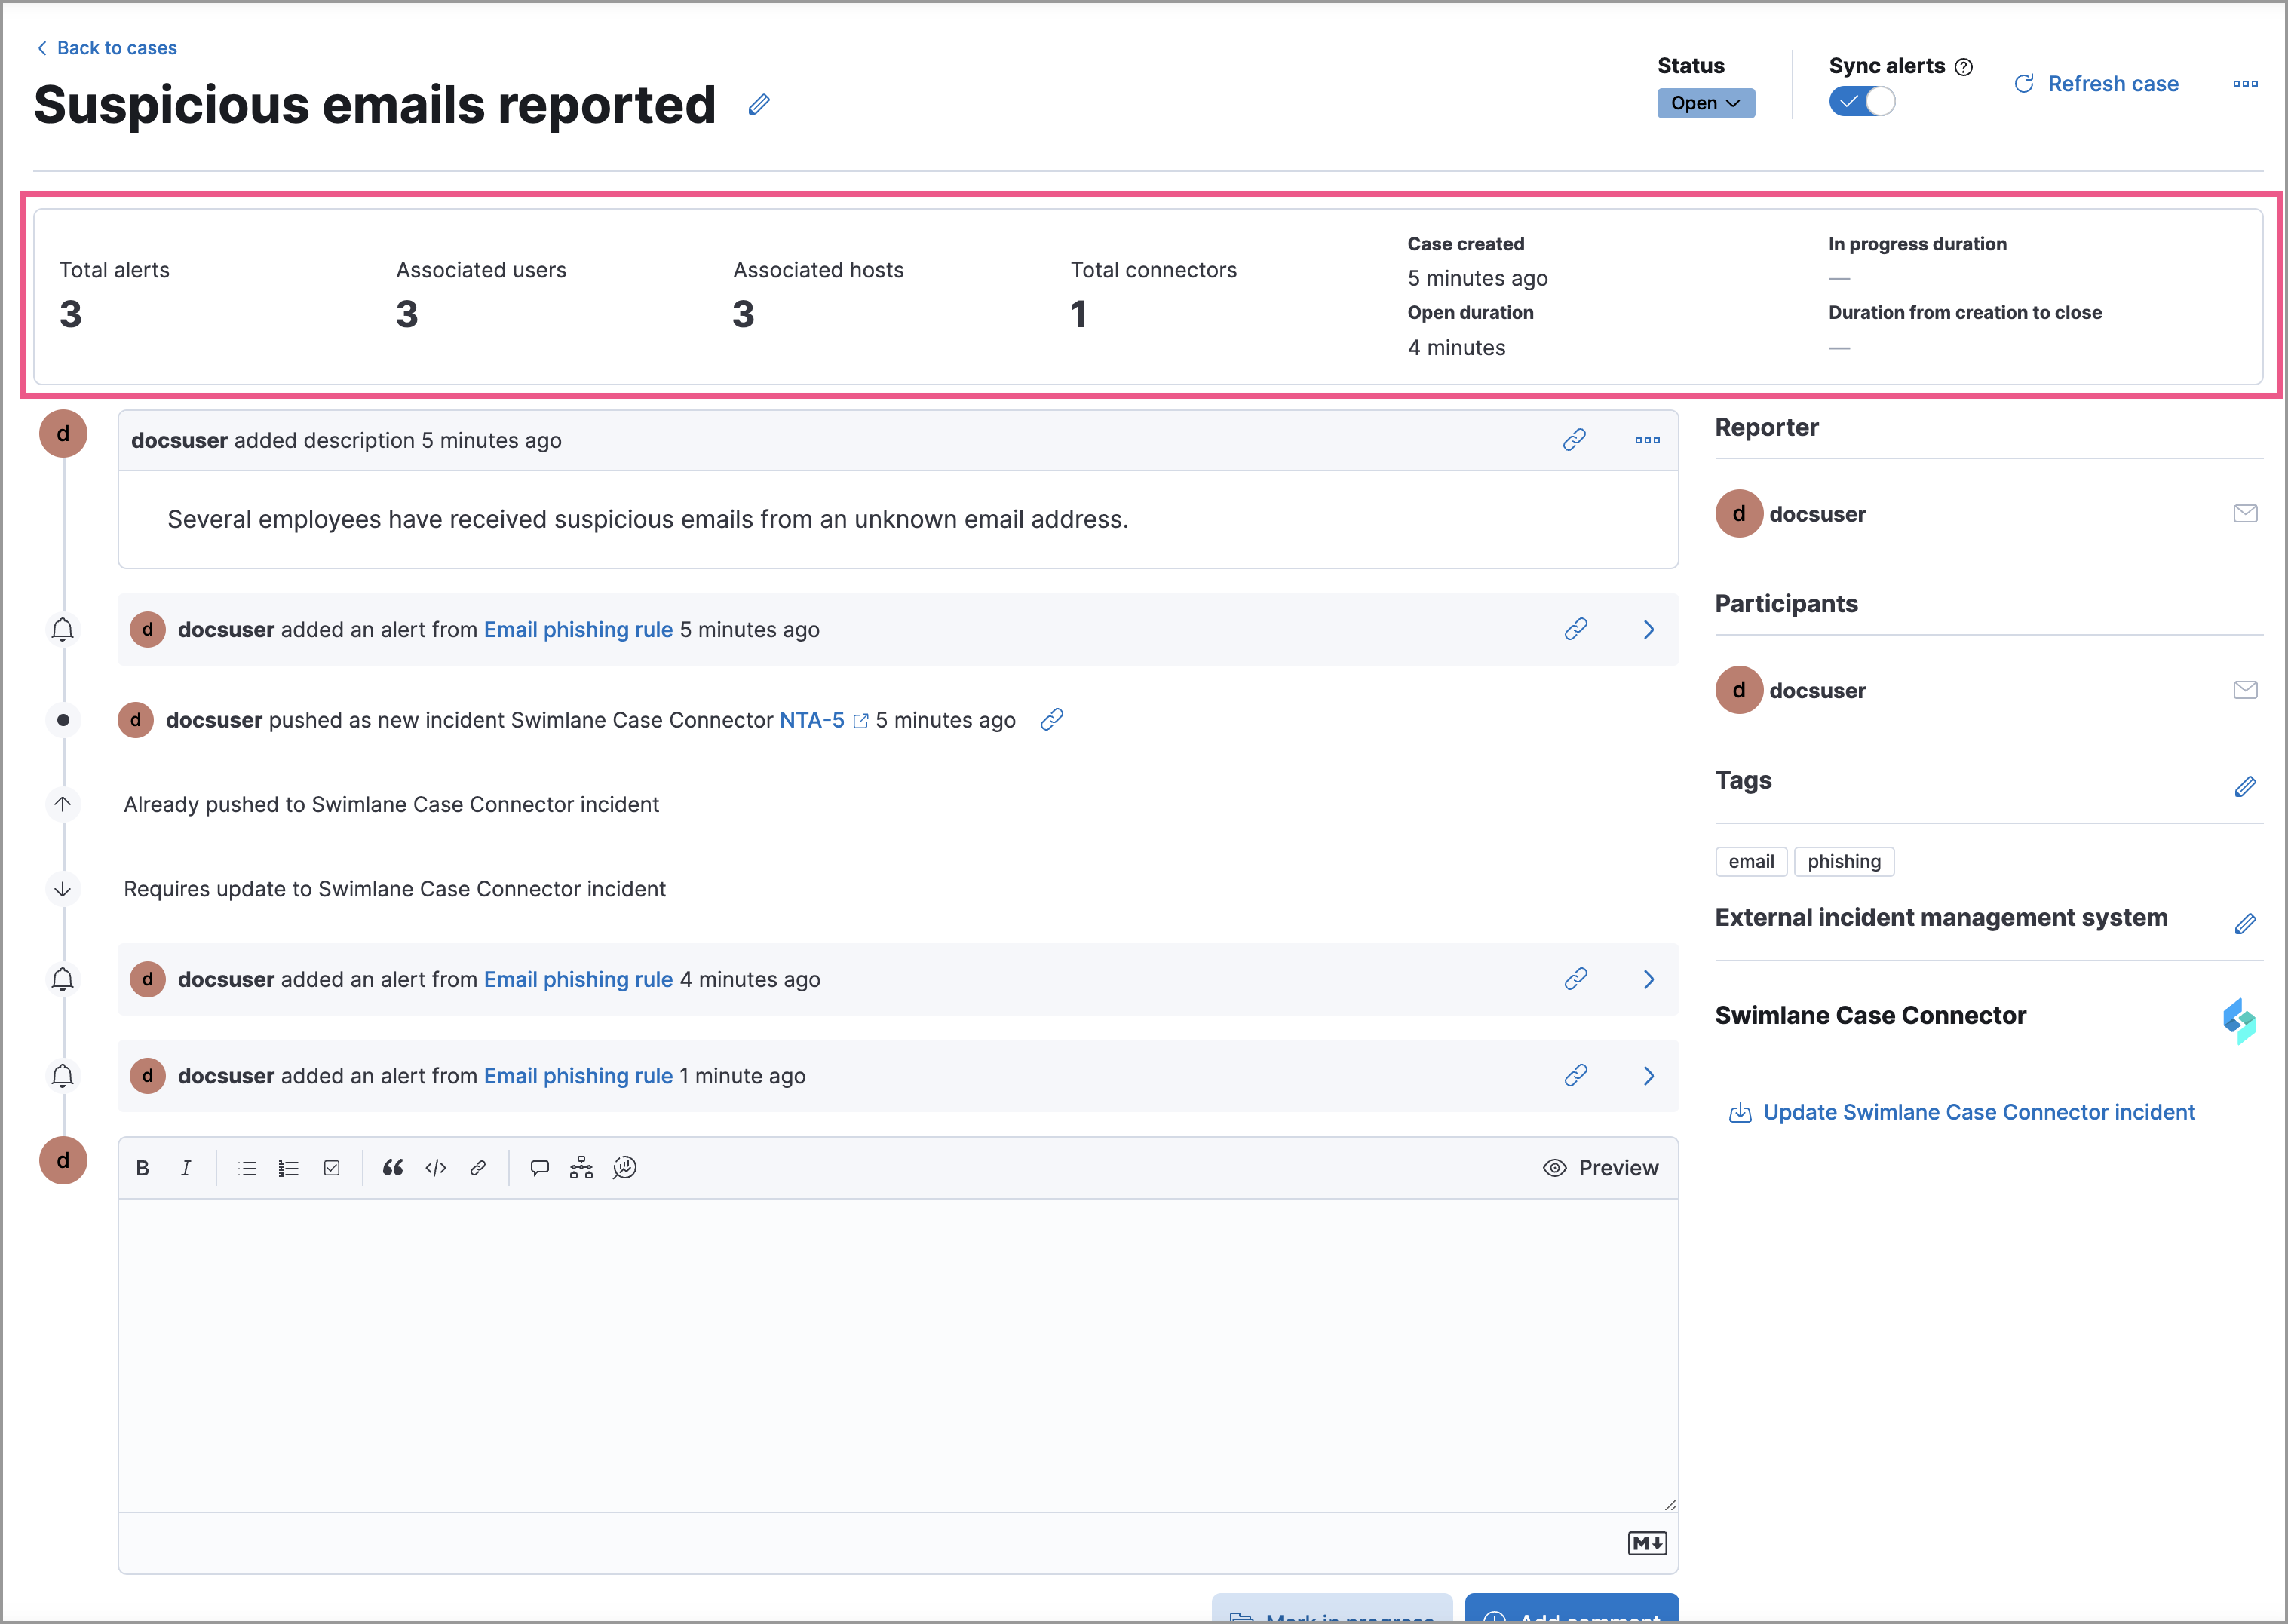The width and height of the screenshot is (2288, 1624).
Task: Open description actions ellipsis menu
Action: 1647,440
